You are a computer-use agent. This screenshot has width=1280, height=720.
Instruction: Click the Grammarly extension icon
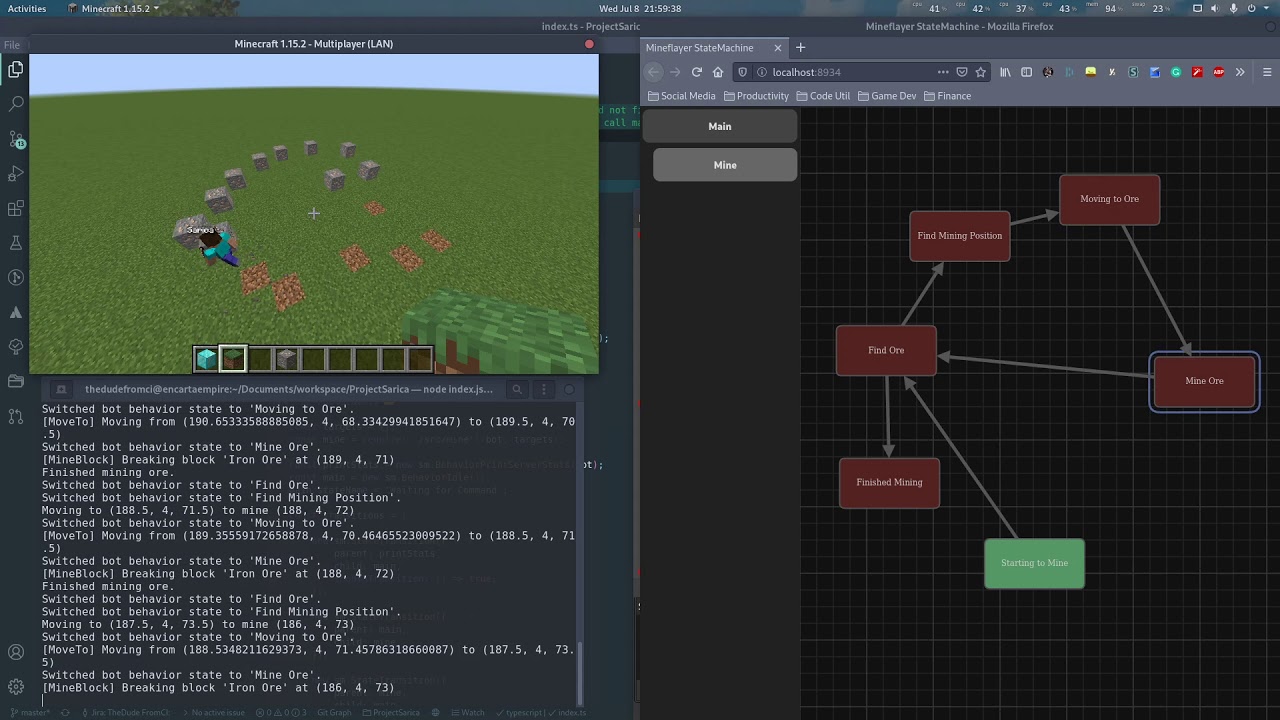[x=1176, y=72]
